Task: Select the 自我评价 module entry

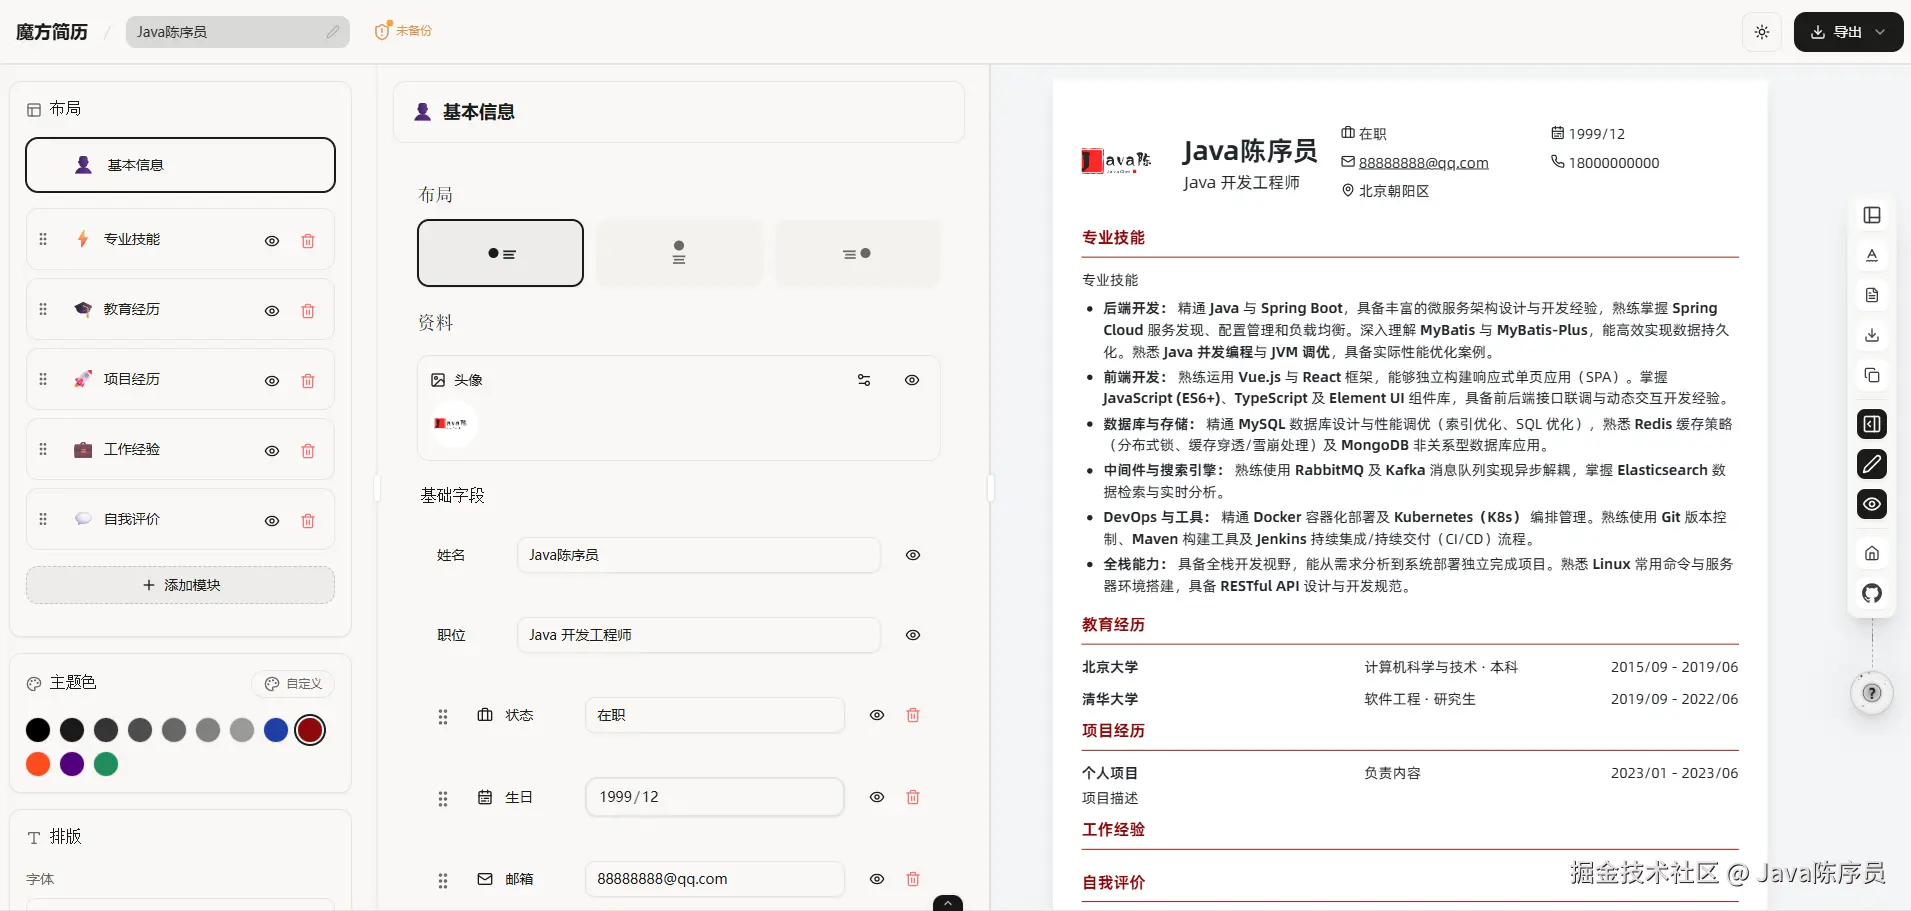Action: pos(180,519)
